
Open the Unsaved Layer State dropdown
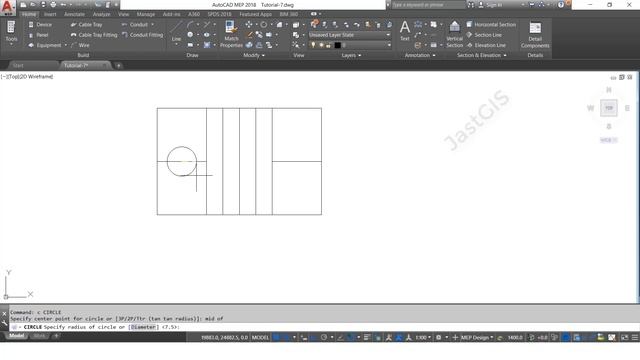point(350,35)
